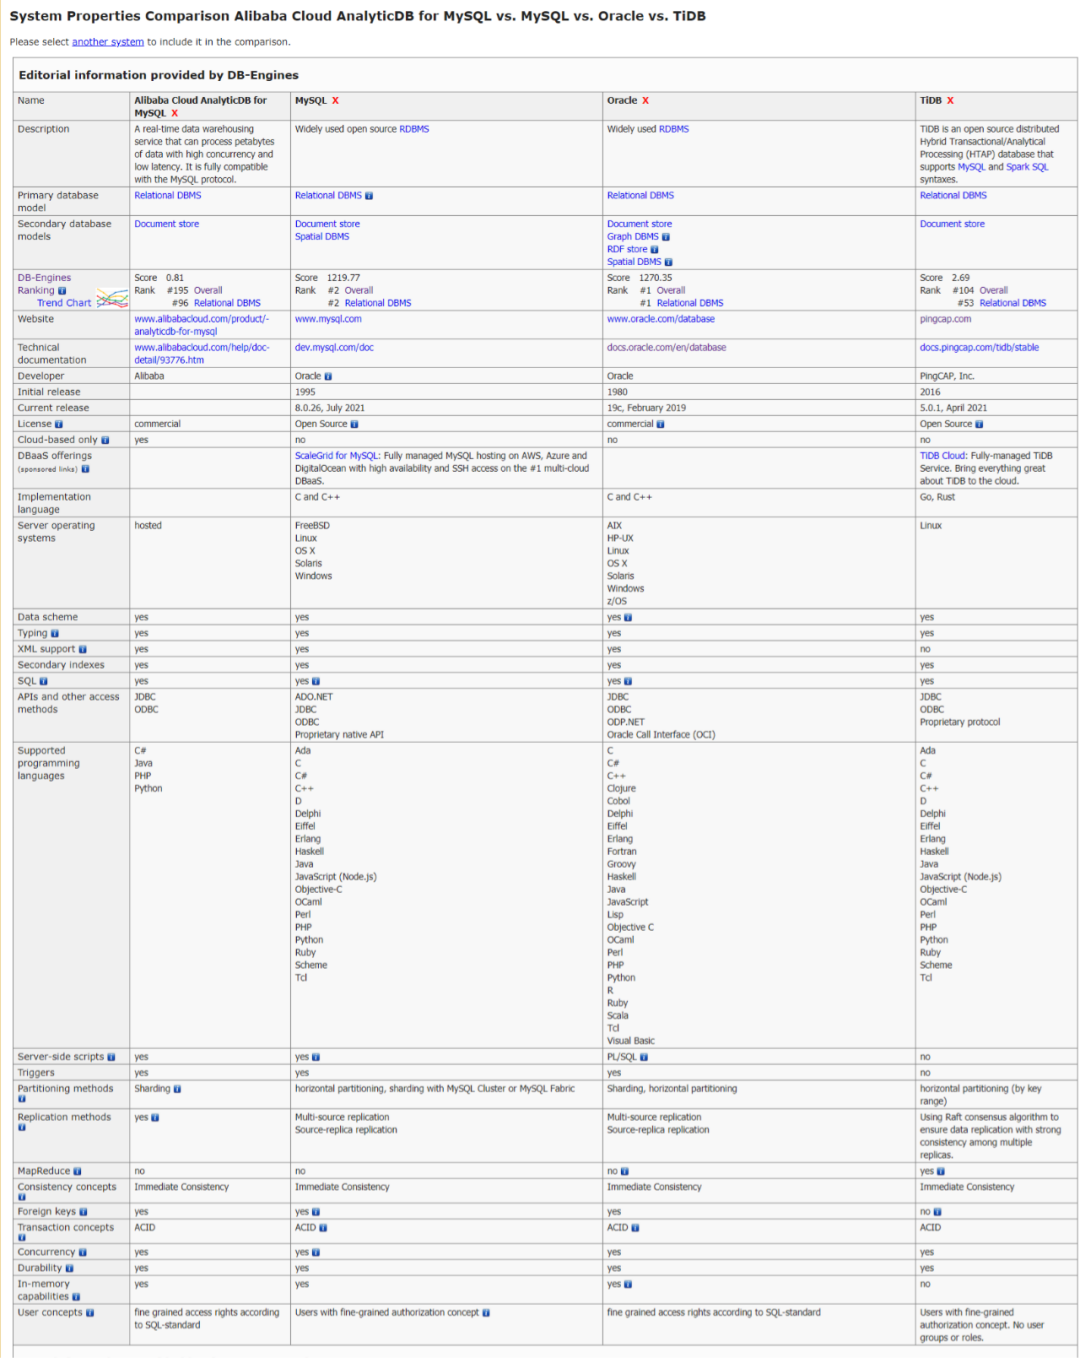
Task: Open info icon beside MySQL's Relational DBMS model
Action: coord(369,196)
